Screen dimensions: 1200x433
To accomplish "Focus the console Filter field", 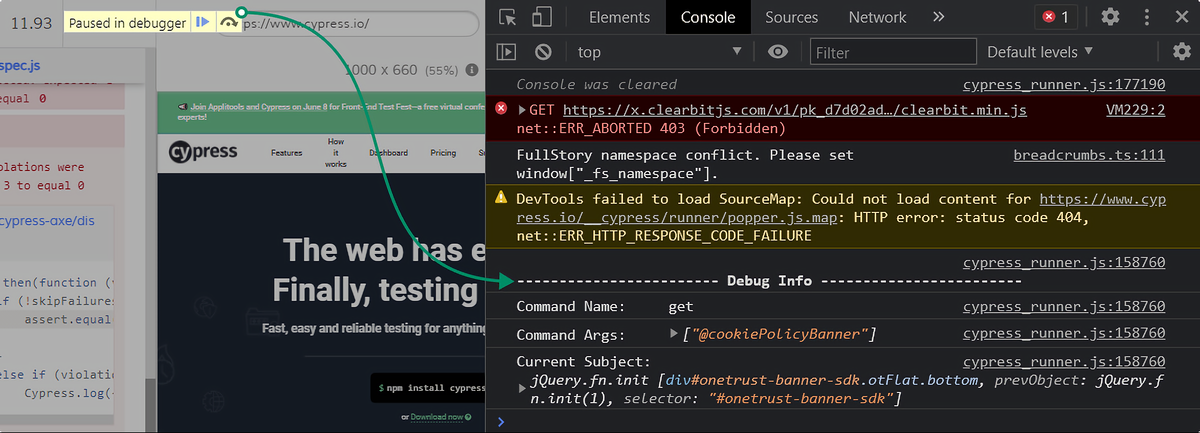I will pyautogui.click(x=893, y=51).
